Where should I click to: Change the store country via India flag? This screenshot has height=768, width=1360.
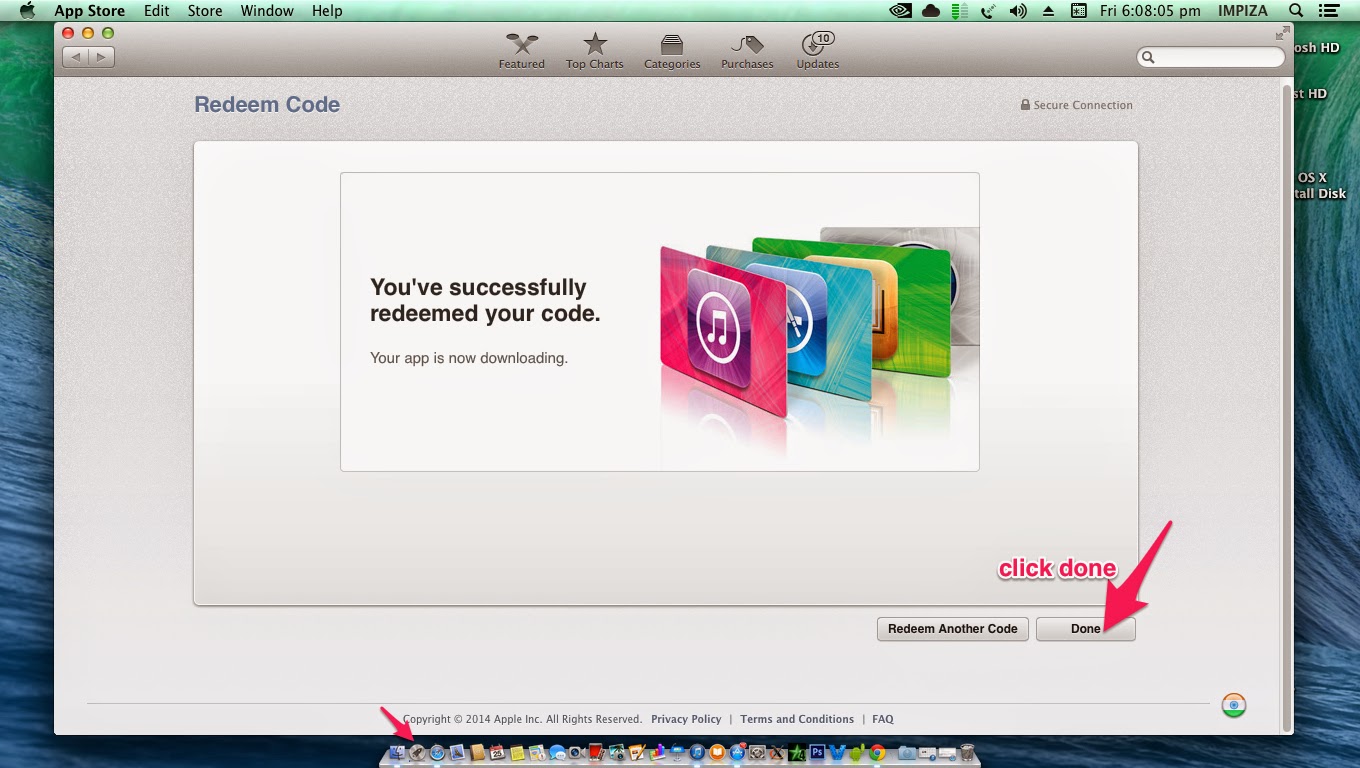click(1234, 705)
